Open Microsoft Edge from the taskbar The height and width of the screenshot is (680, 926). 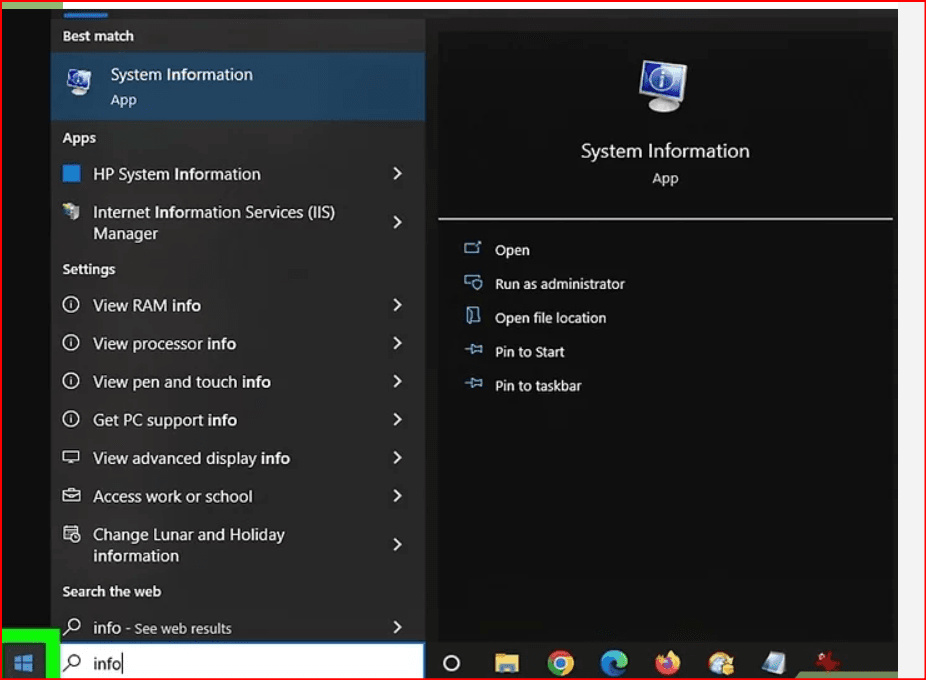614,663
